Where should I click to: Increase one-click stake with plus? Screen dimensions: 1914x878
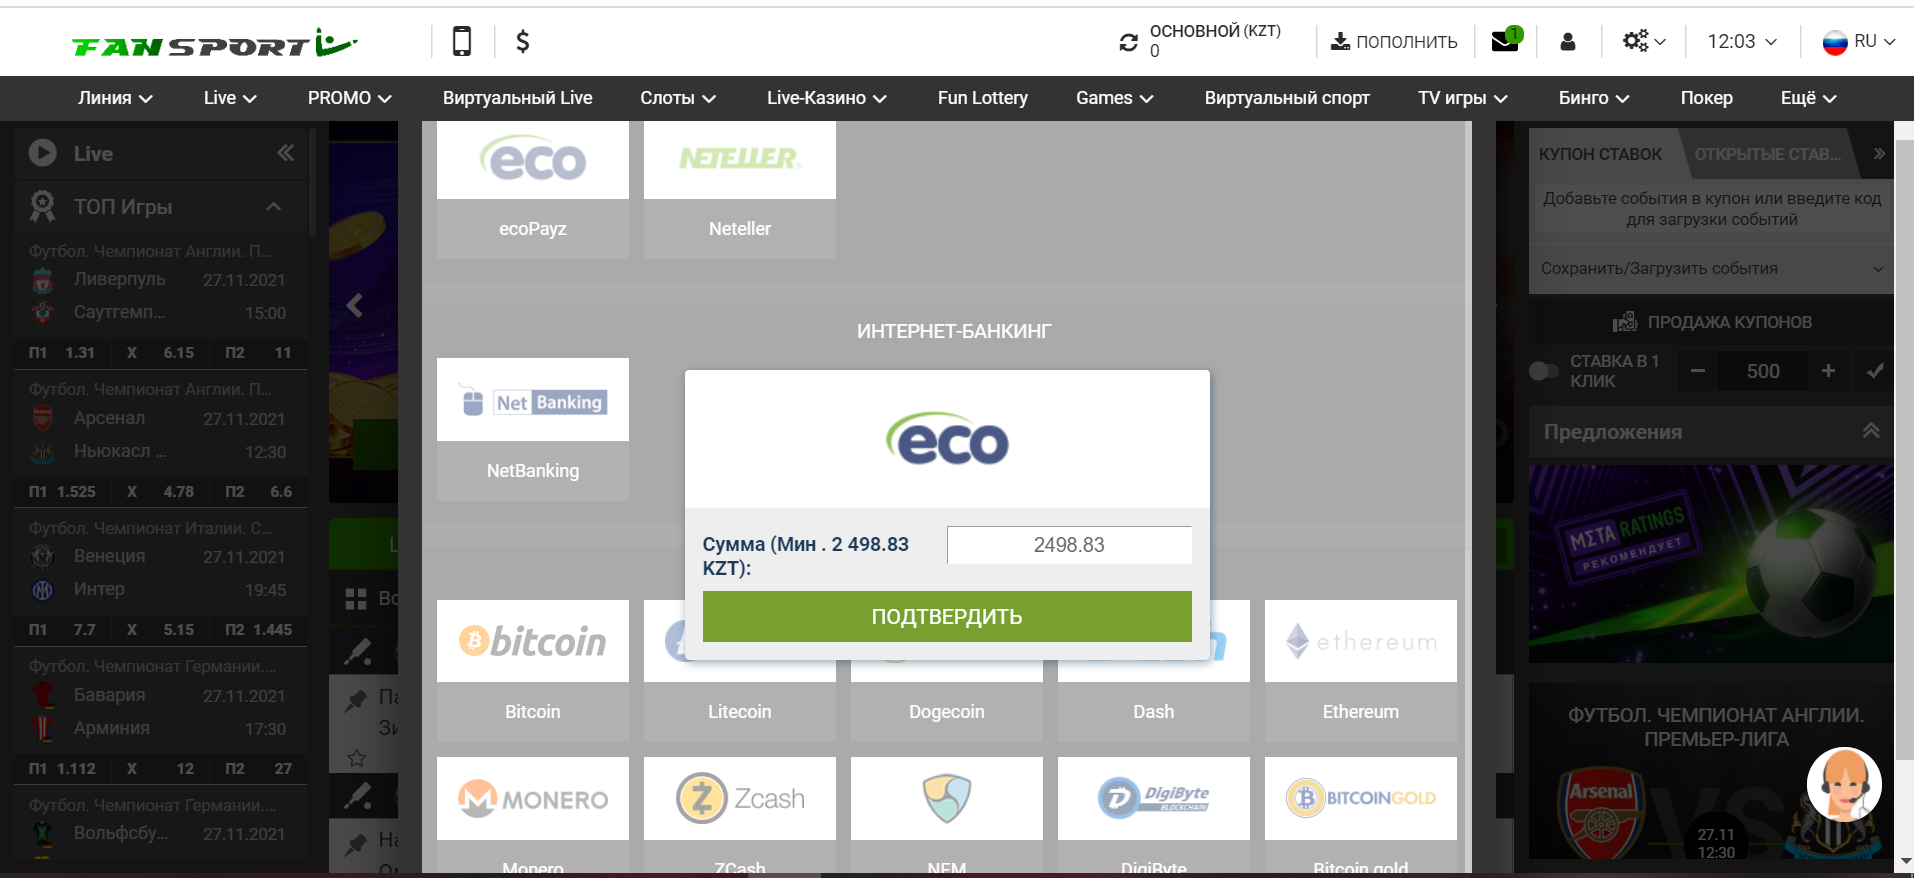tap(1828, 371)
